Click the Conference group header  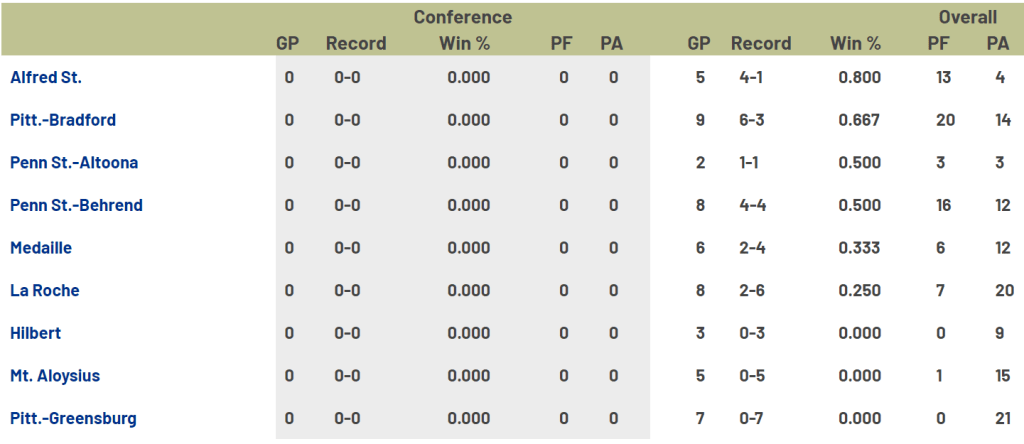pyautogui.click(x=463, y=17)
